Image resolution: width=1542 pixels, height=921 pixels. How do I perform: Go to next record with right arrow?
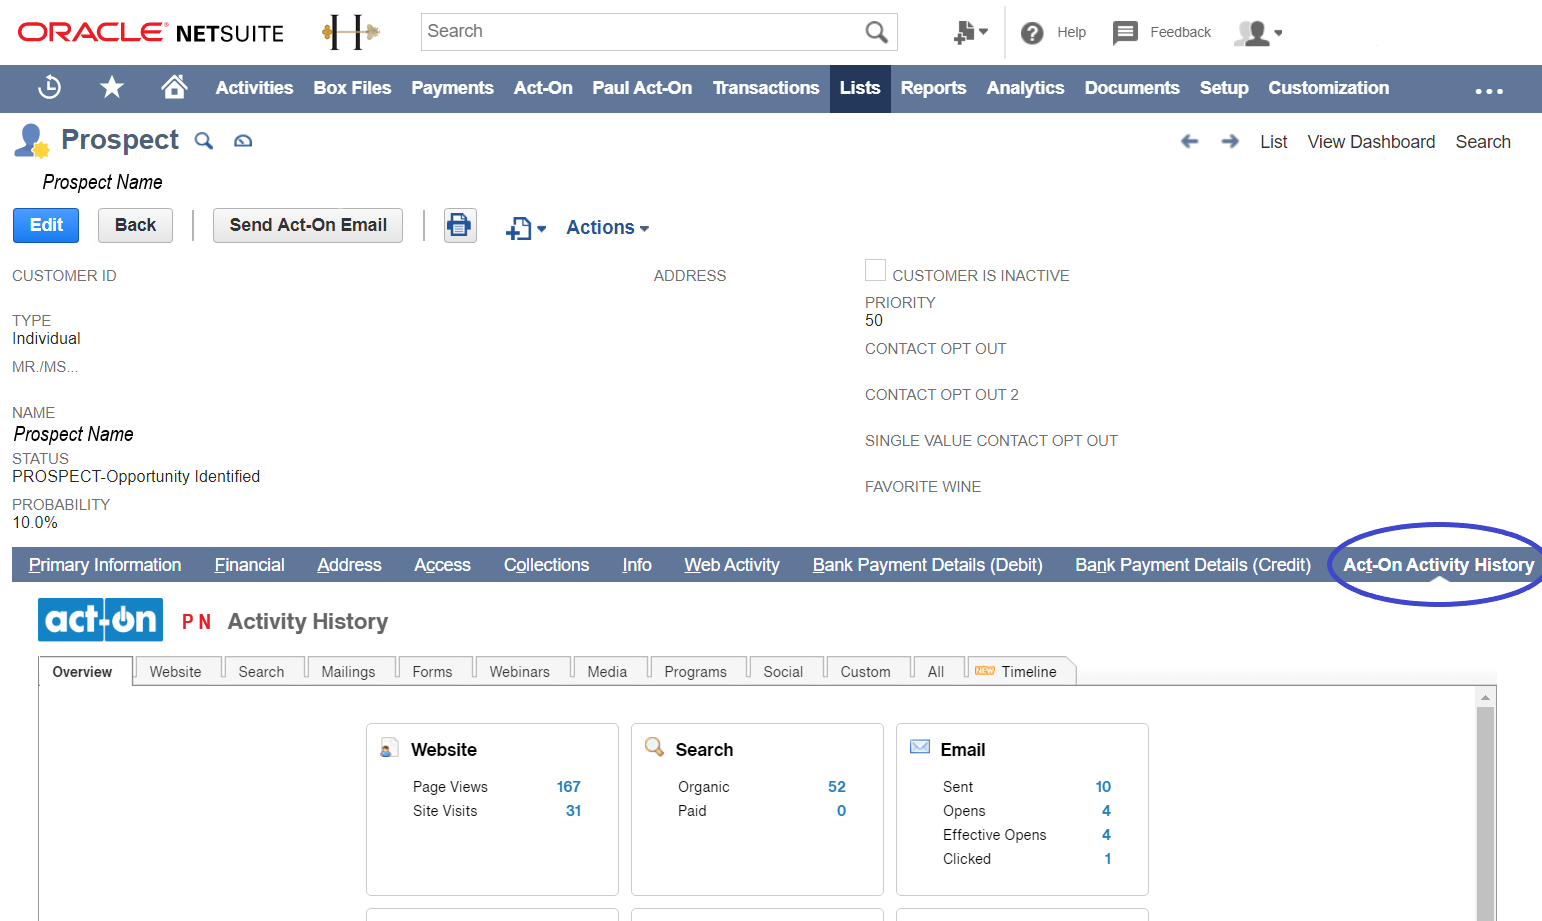point(1230,142)
